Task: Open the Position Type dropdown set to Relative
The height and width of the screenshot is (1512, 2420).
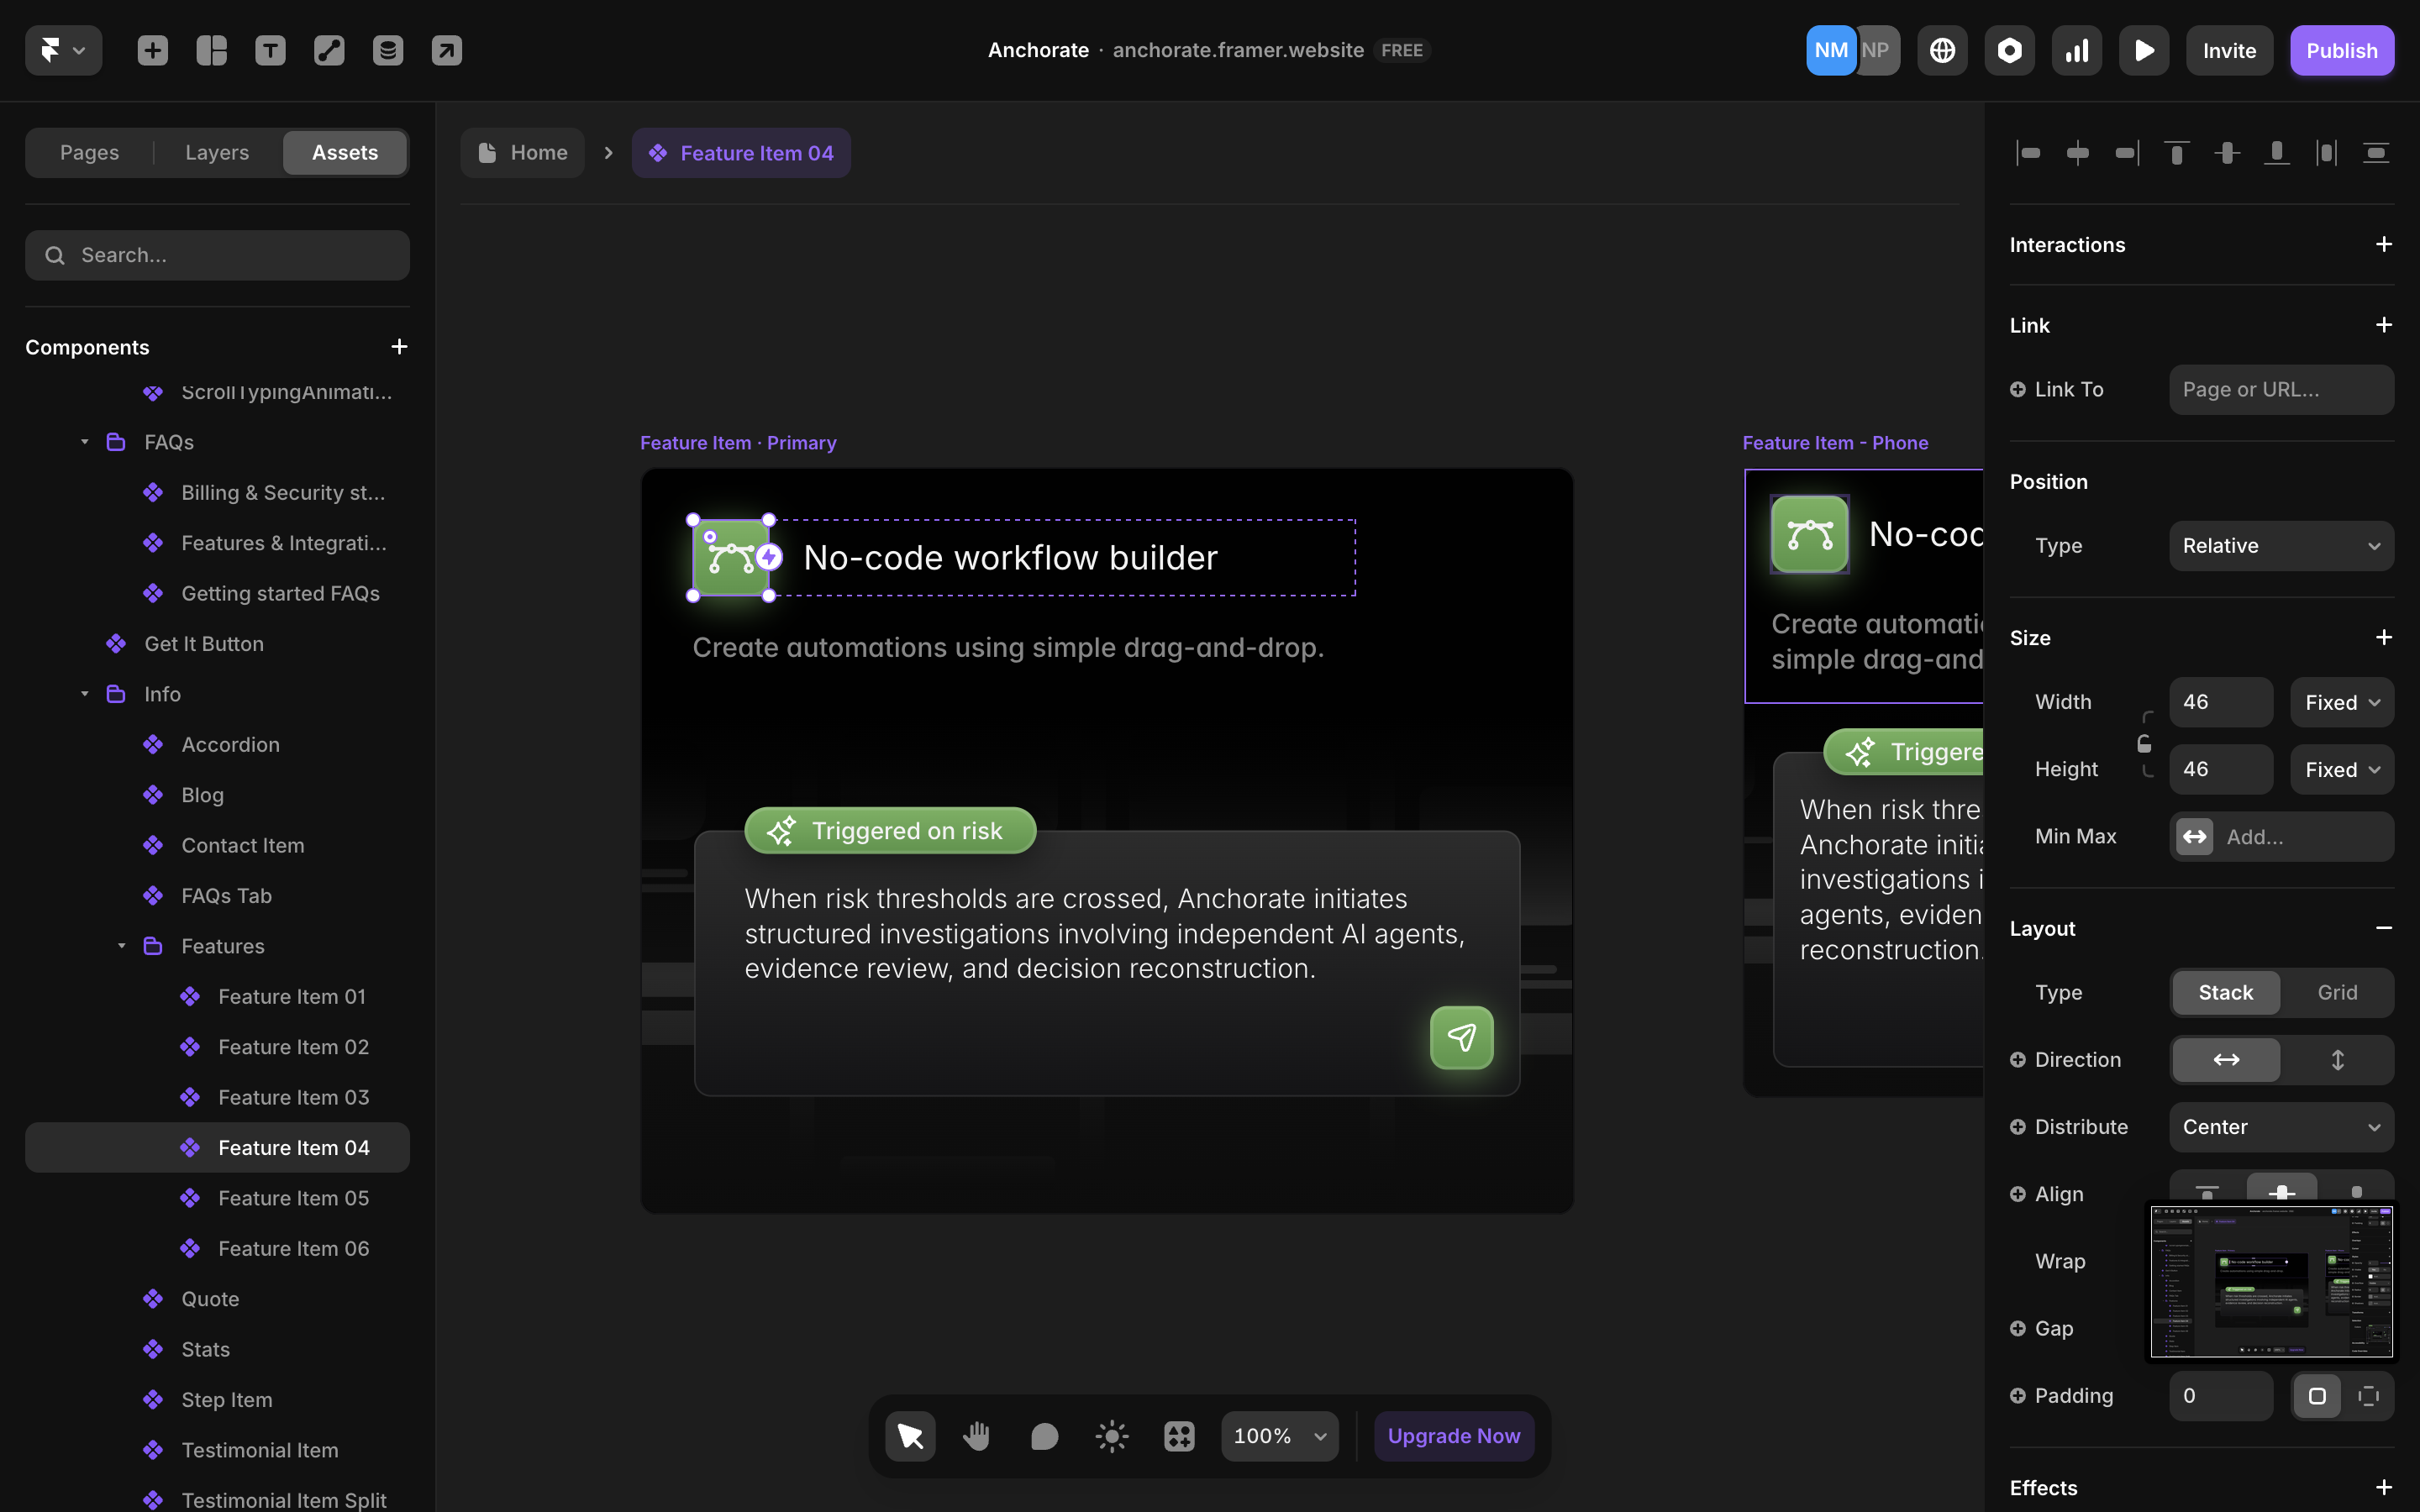Action: [2280, 545]
